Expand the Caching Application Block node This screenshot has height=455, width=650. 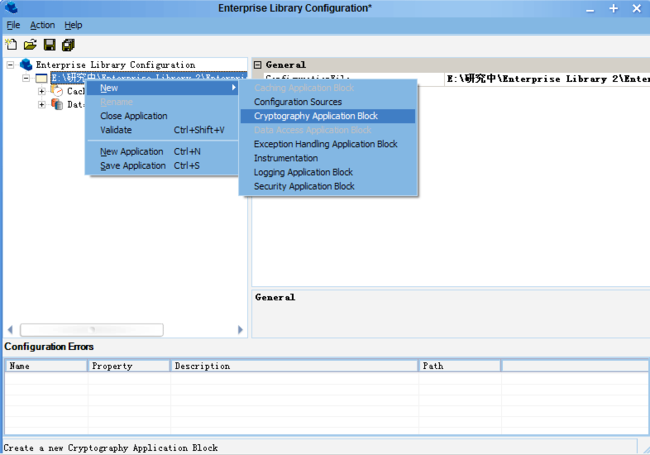pos(41,91)
